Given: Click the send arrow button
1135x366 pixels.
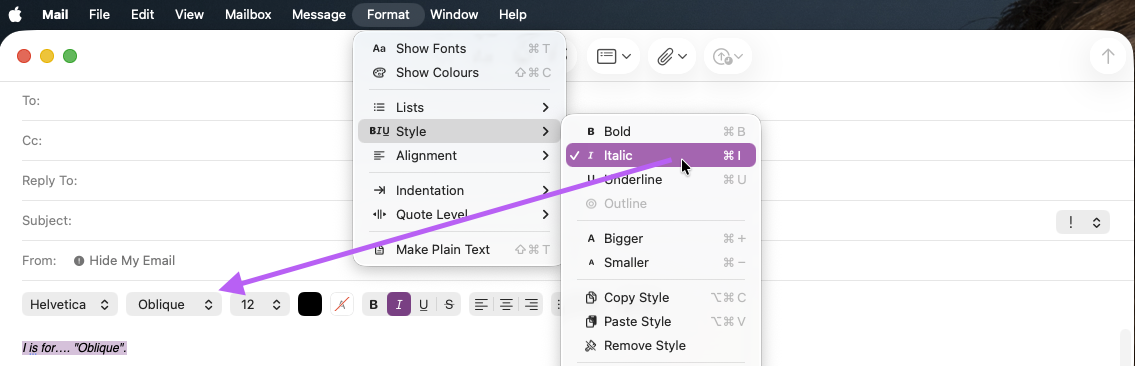Looking at the screenshot, I should coord(1107,56).
